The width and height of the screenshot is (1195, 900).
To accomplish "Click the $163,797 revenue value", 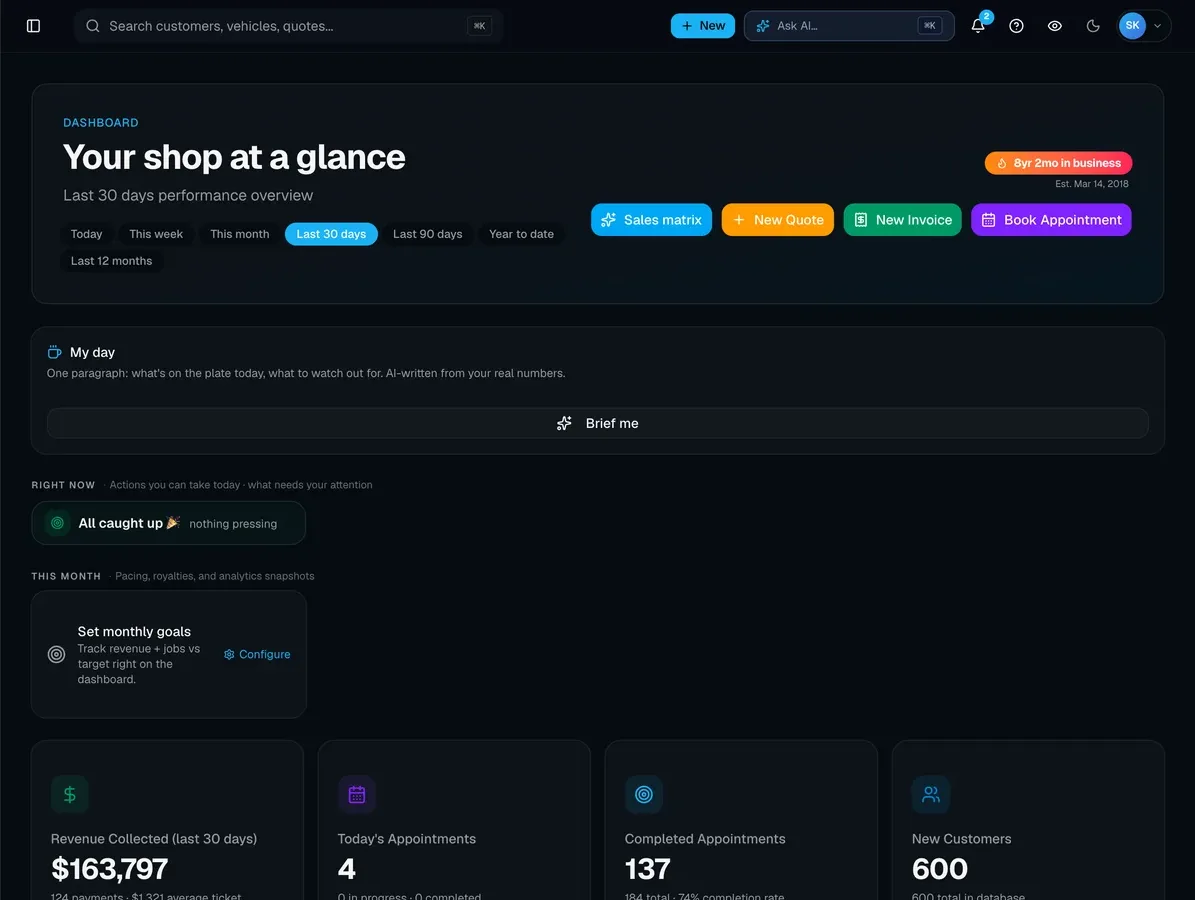I will tap(110, 869).
